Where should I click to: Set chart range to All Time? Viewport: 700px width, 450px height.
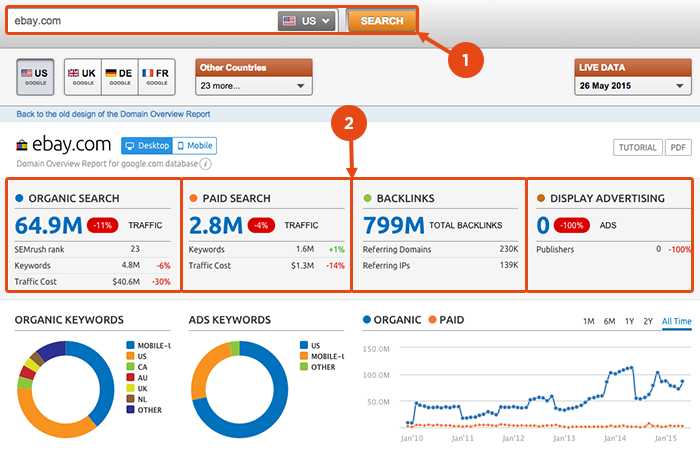tap(676, 321)
